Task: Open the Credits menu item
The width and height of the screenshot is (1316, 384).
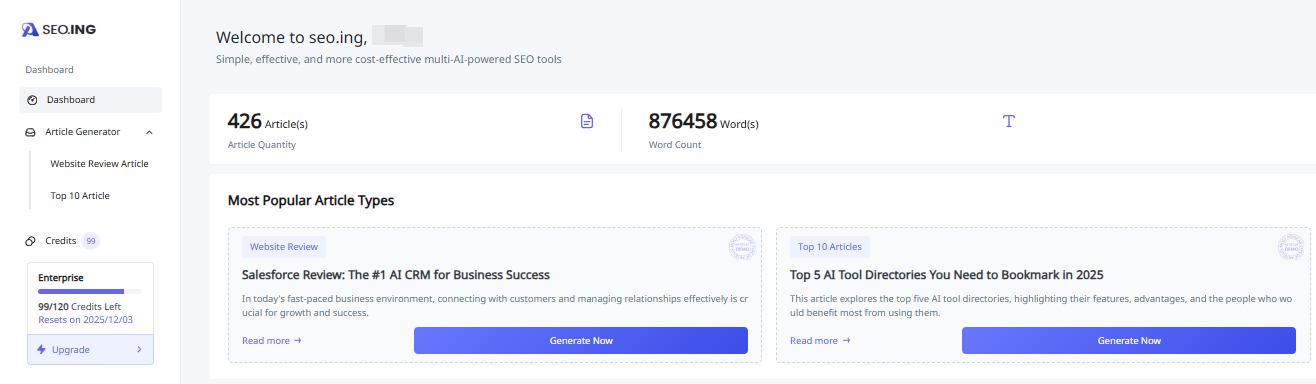Action: [62, 241]
